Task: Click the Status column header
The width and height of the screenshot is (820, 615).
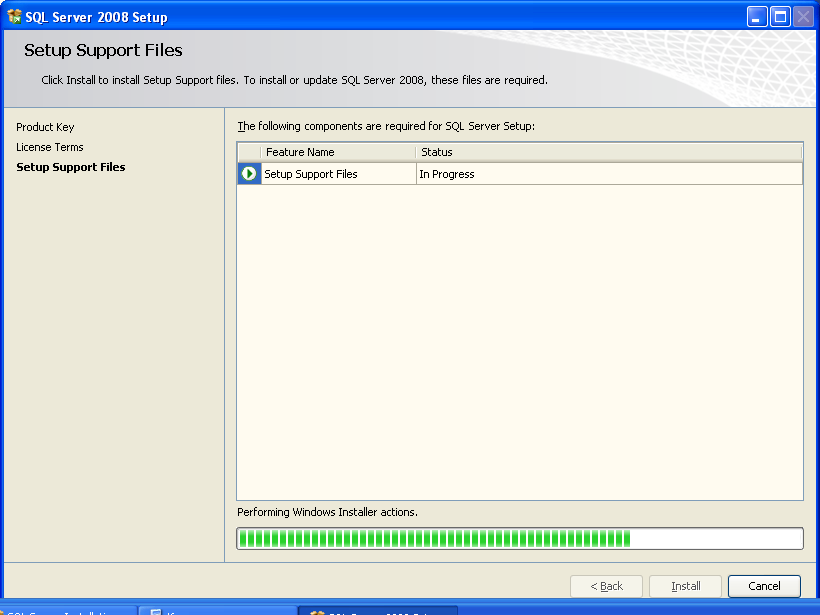Action: (609, 152)
